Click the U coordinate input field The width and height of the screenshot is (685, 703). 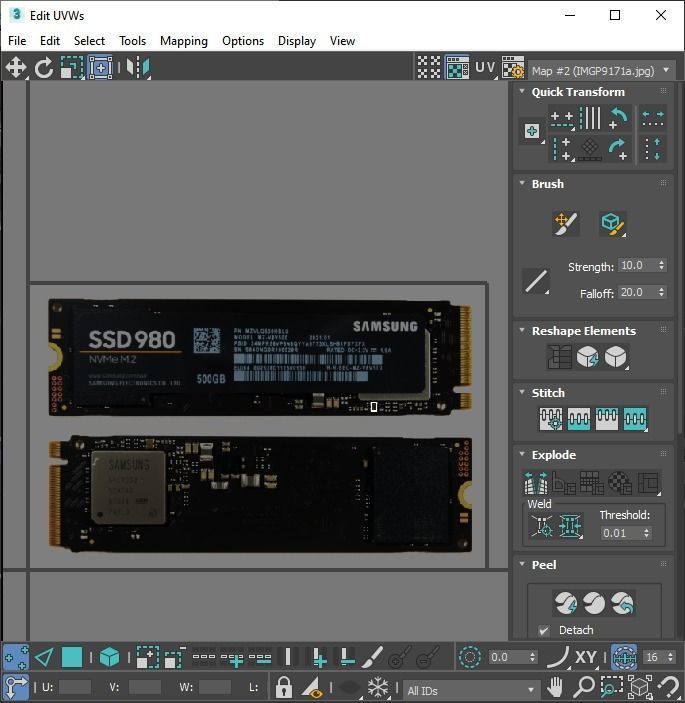click(74, 687)
